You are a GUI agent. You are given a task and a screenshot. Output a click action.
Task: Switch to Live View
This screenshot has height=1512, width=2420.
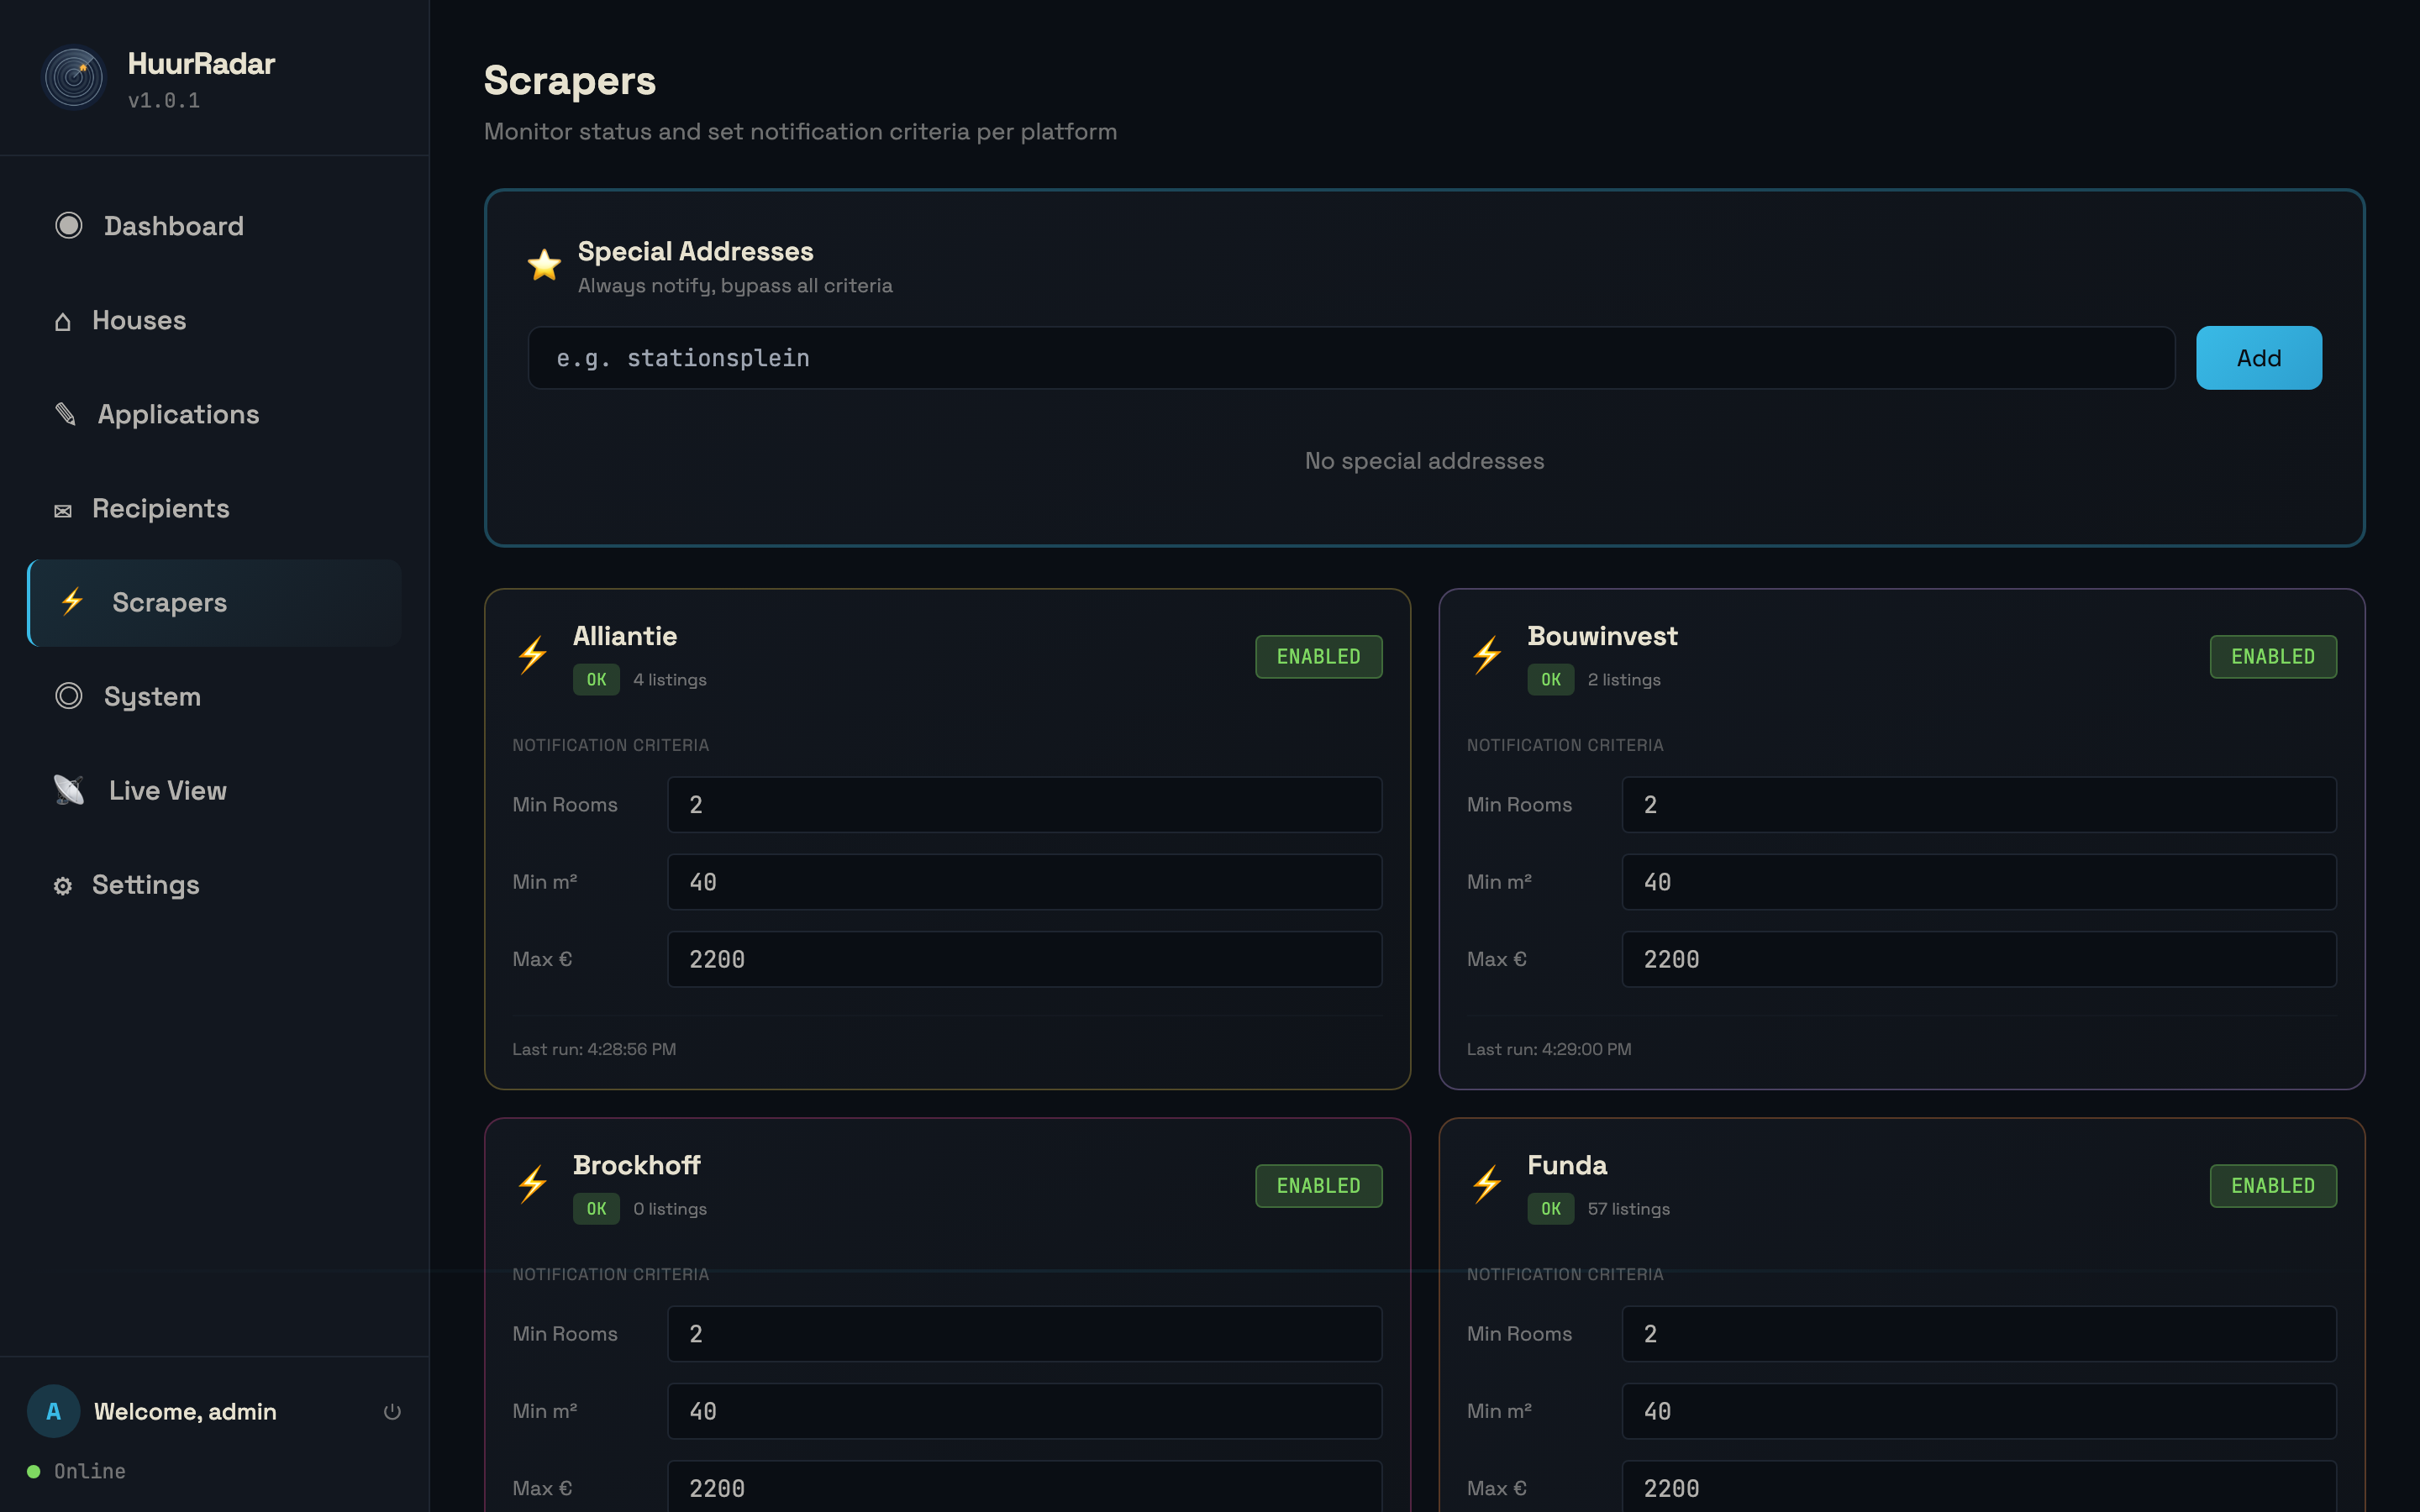pos(214,790)
